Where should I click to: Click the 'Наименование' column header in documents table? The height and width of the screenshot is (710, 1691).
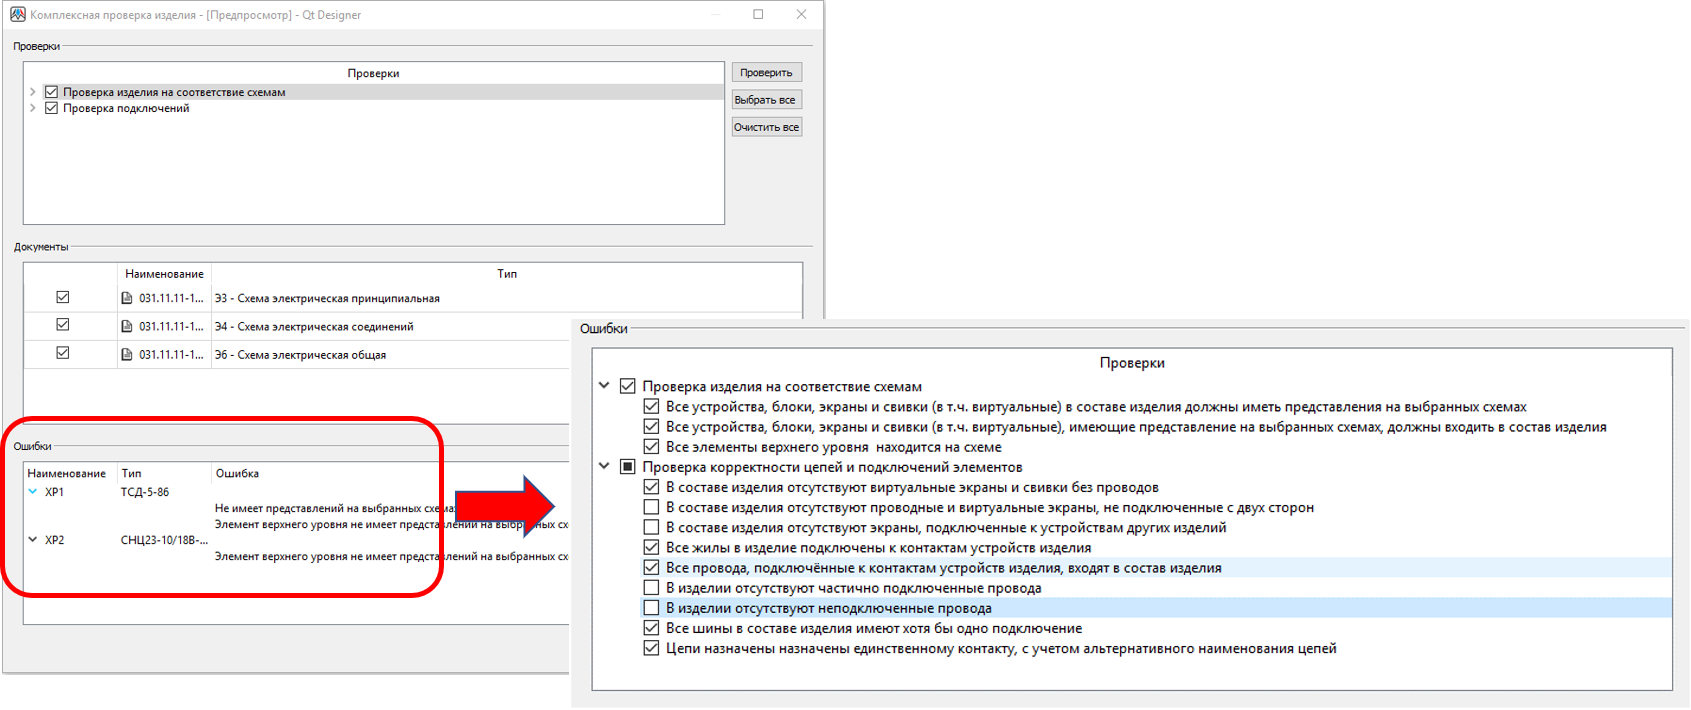pyautogui.click(x=164, y=273)
